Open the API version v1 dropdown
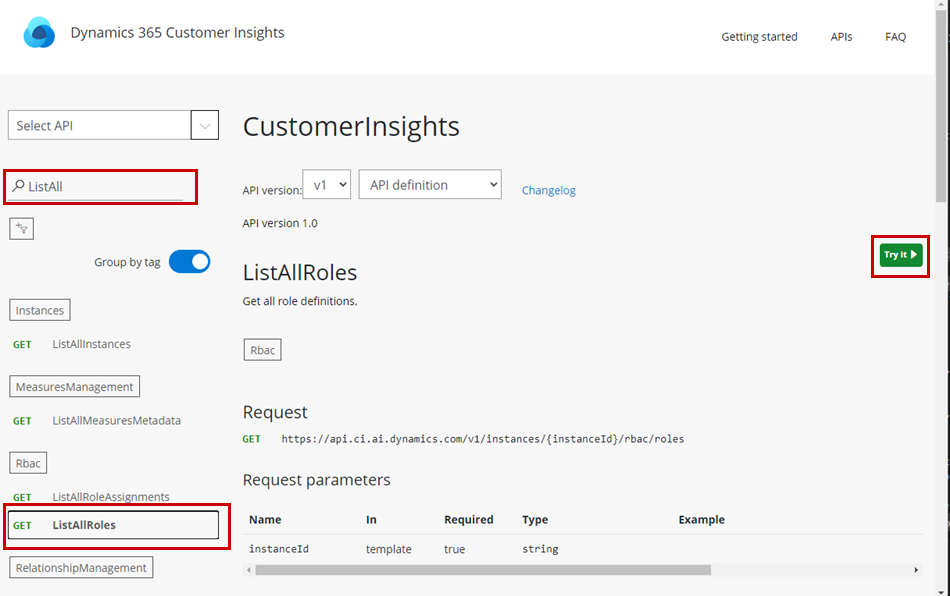The image size is (950, 596). tap(327, 184)
